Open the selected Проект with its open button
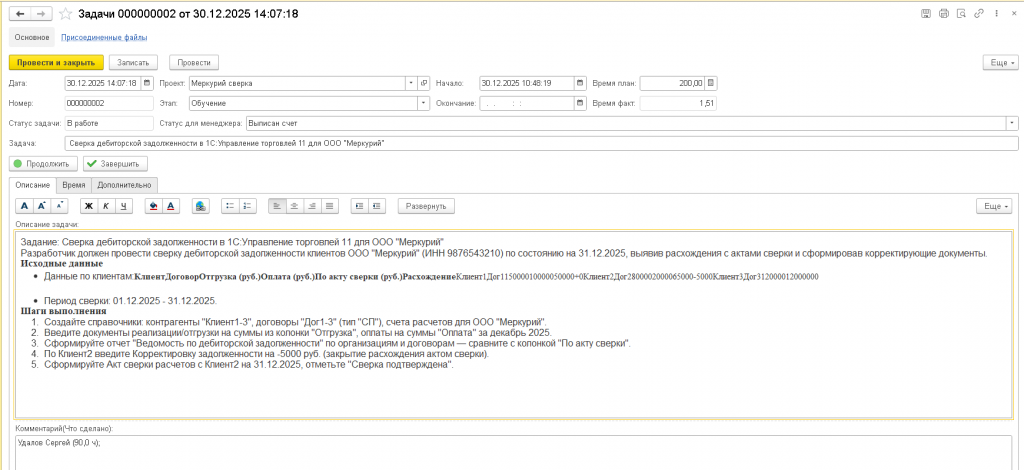1024x470 pixels. coord(424,83)
